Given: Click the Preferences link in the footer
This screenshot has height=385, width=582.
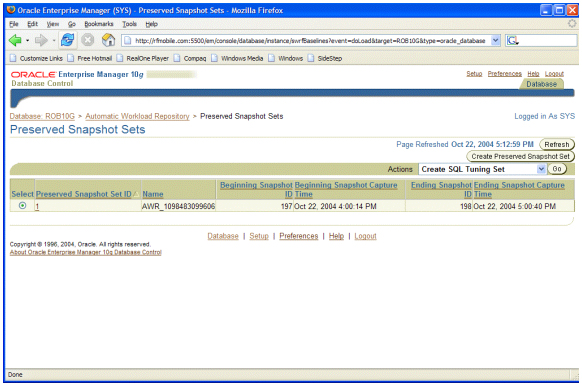Looking at the screenshot, I should (299, 236).
